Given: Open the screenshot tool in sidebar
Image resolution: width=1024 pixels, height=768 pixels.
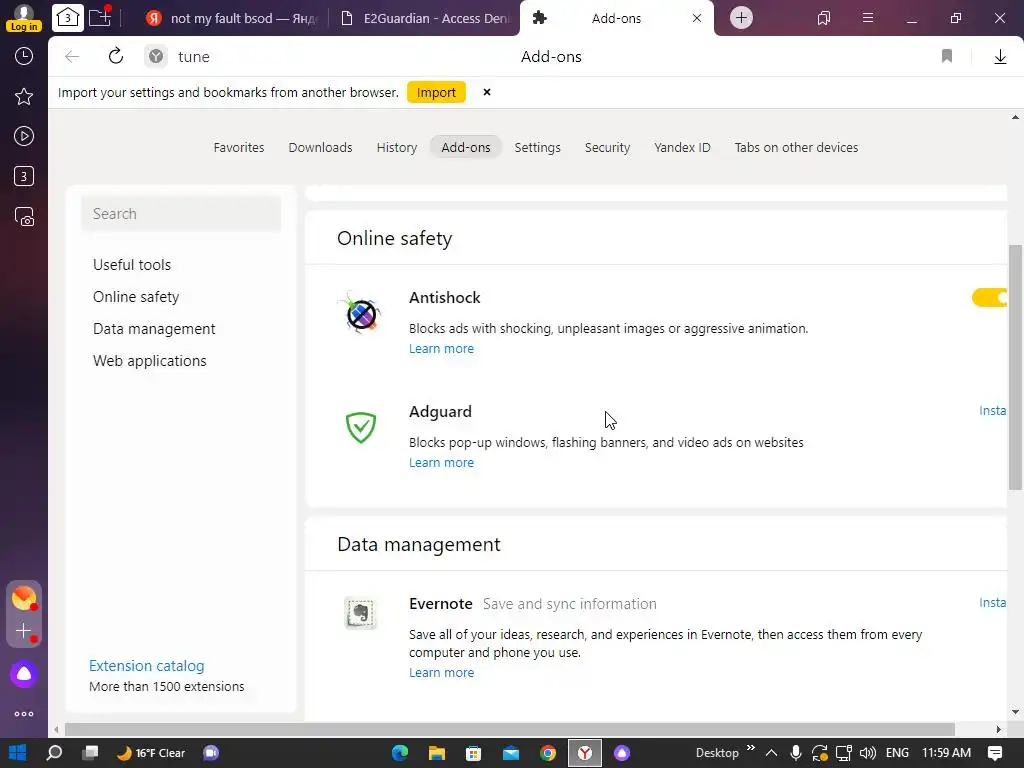Looking at the screenshot, I should 24,216.
